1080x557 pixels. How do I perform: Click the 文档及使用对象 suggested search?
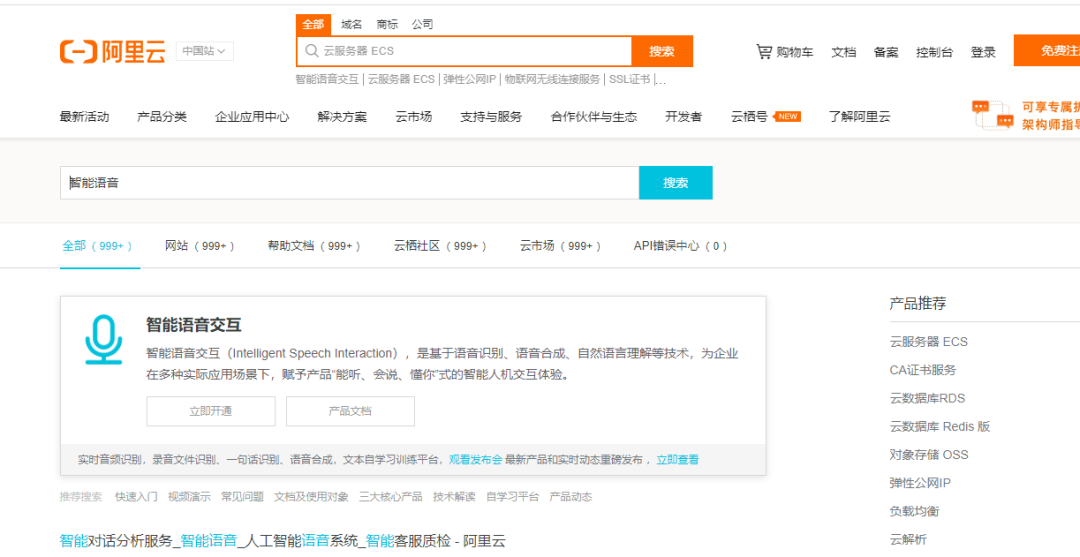[x=311, y=497]
